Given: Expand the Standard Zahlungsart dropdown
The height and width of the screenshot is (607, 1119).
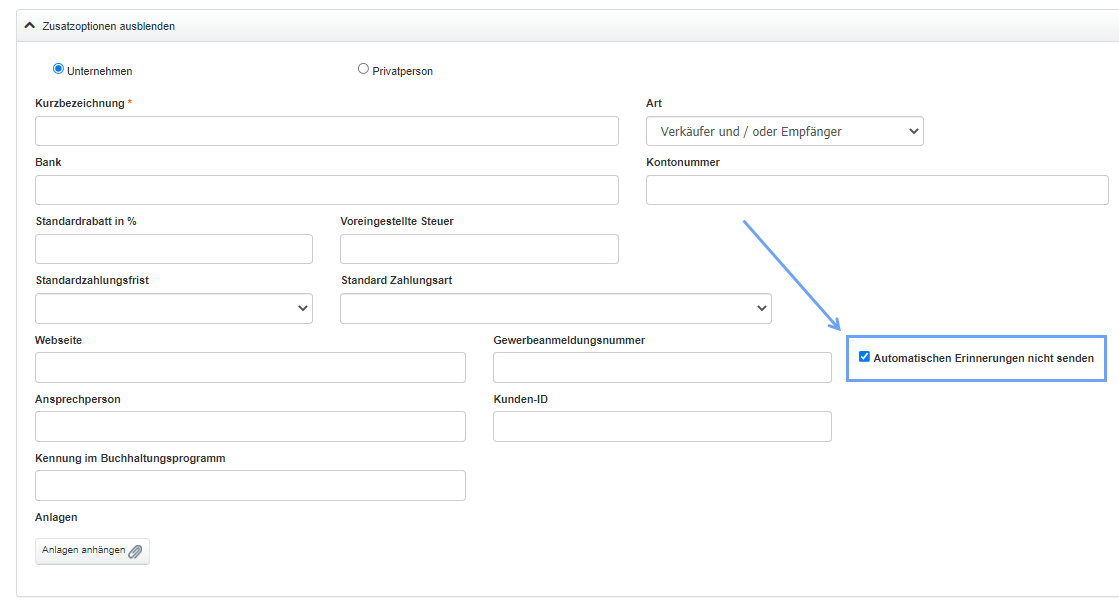Looking at the screenshot, I should tap(555, 308).
